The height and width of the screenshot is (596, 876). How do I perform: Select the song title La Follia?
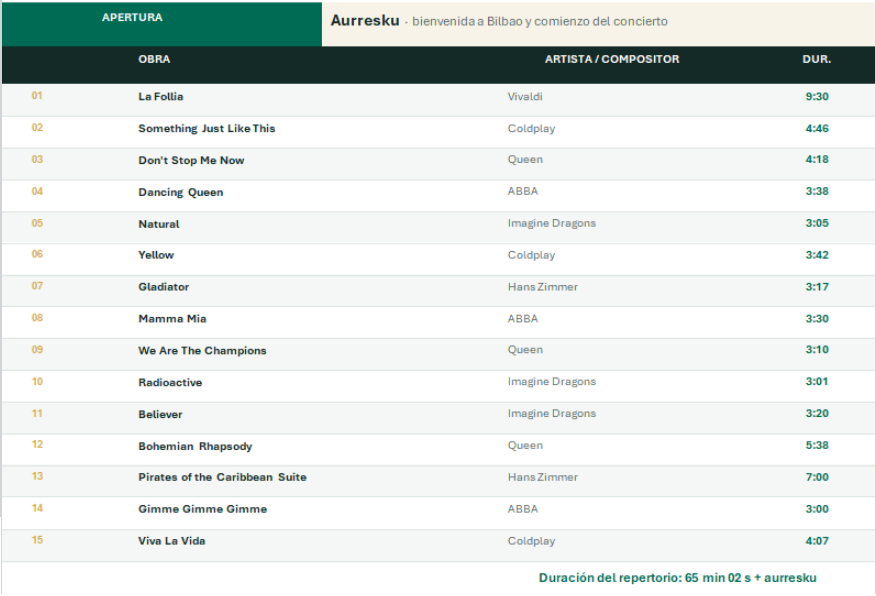pyautogui.click(x=161, y=97)
